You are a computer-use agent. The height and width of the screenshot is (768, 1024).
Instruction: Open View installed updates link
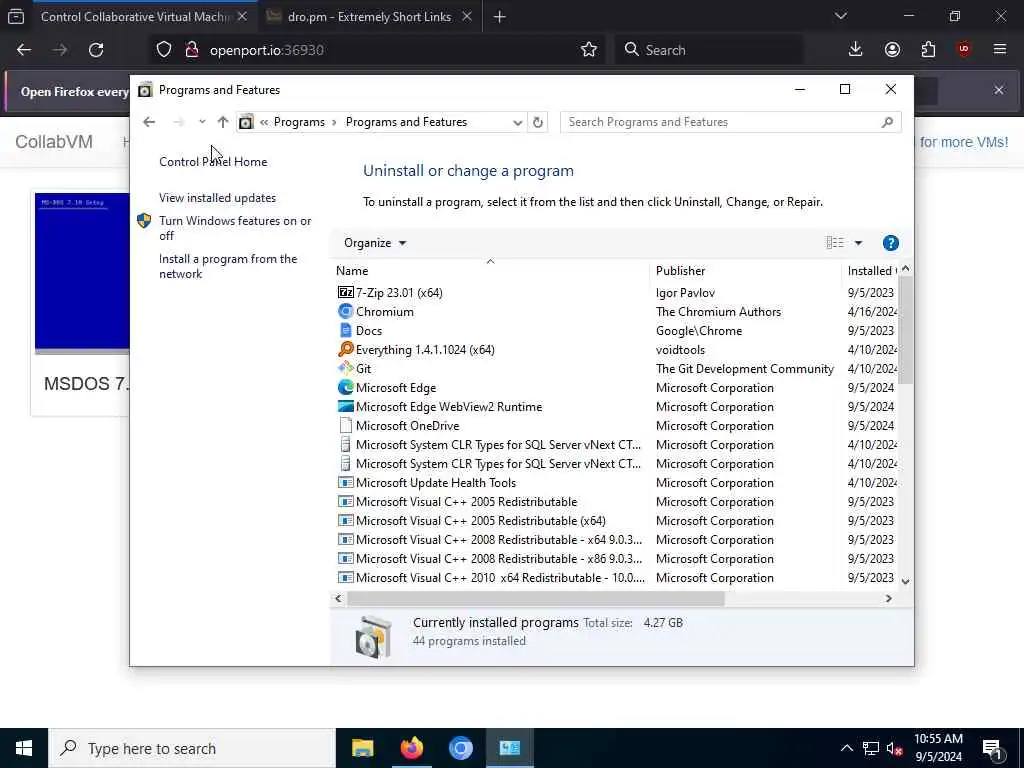217,198
